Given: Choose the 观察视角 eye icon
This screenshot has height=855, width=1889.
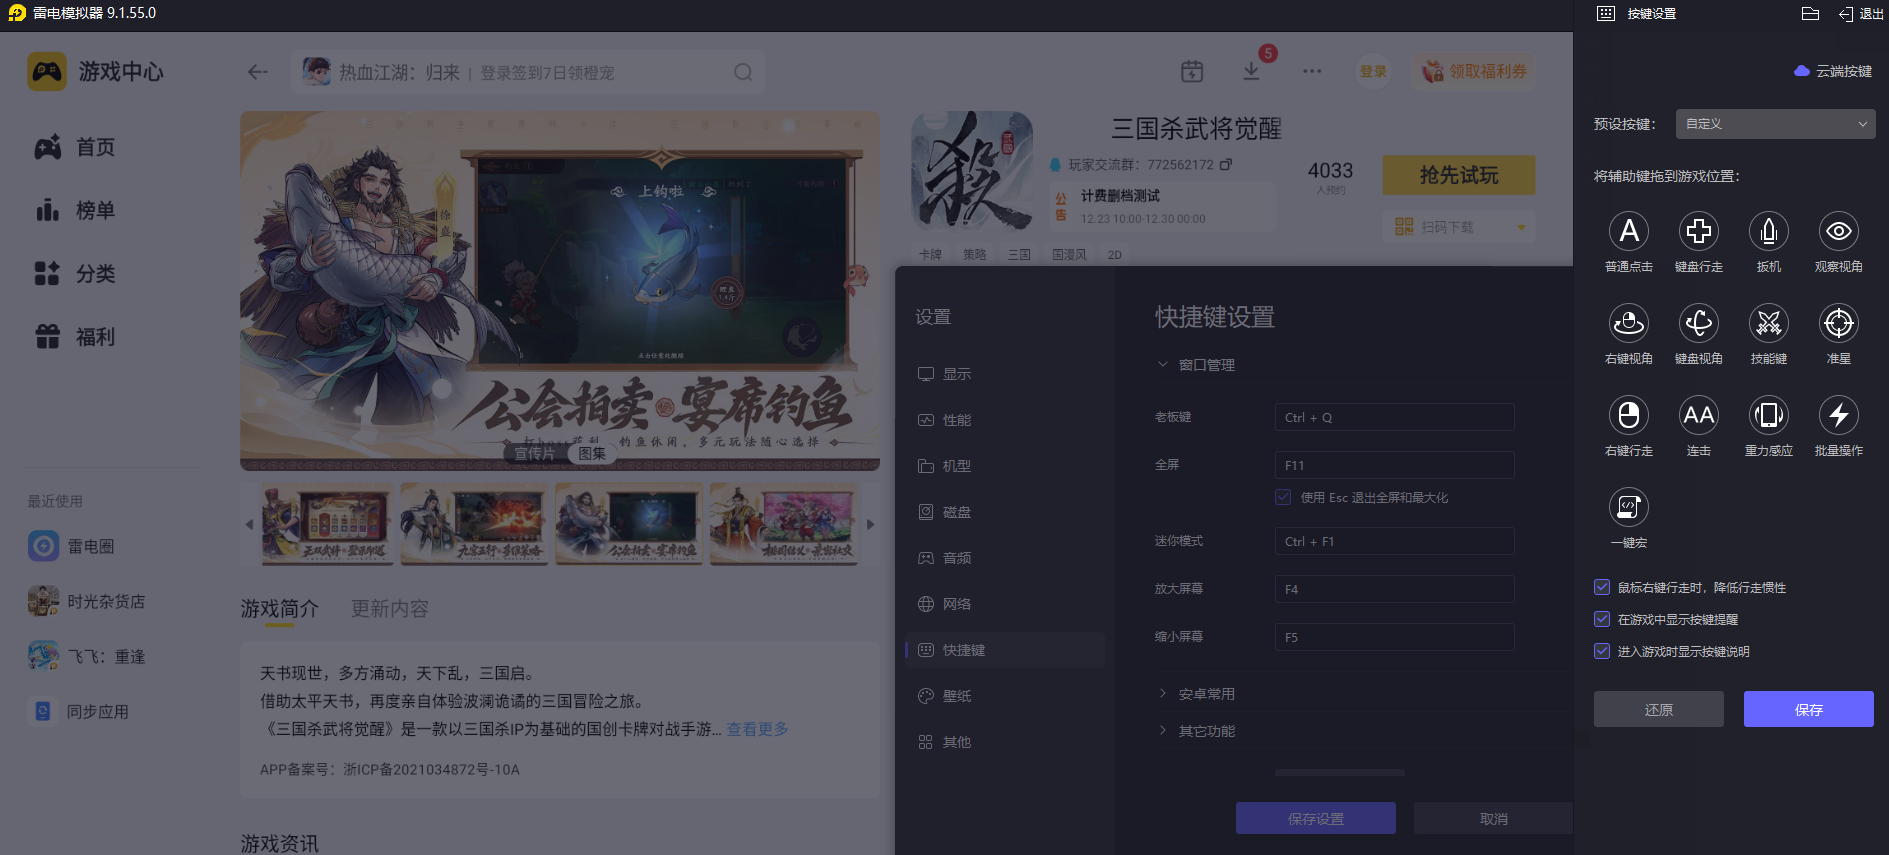Looking at the screenshot, I should coord(1839,232).
